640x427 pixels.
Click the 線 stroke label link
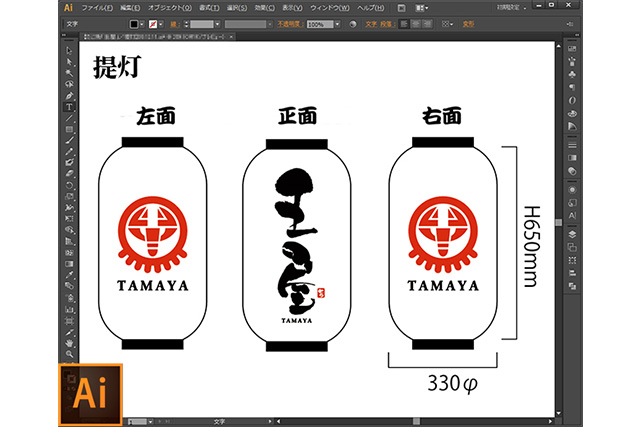(x=175, y=24)
